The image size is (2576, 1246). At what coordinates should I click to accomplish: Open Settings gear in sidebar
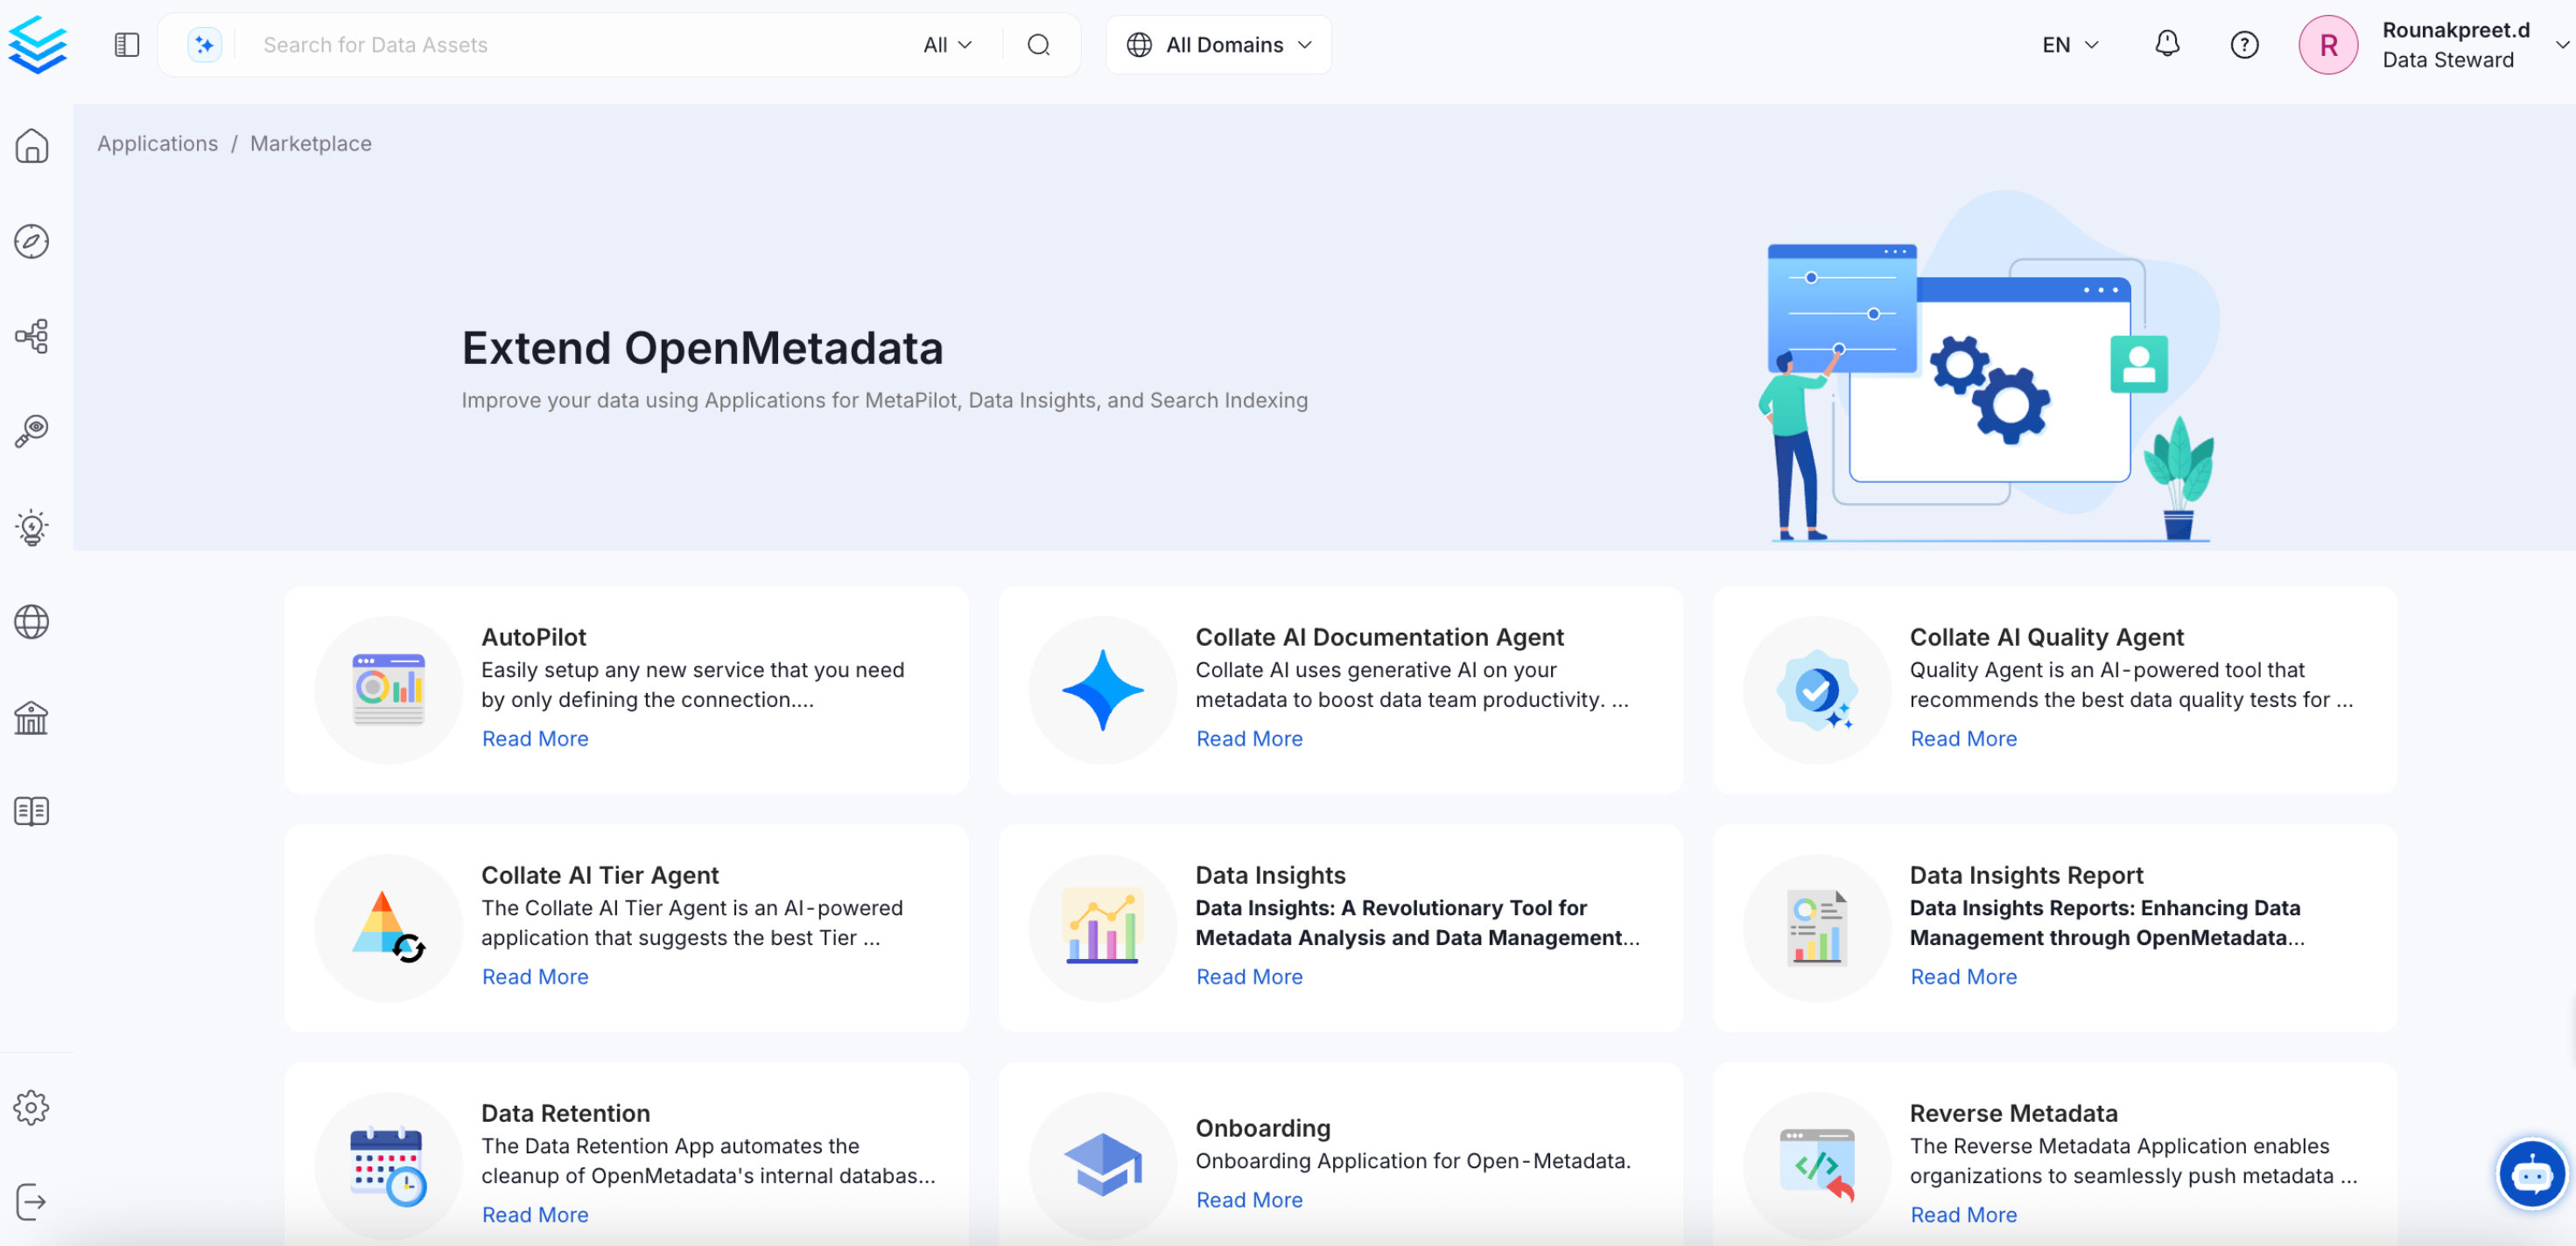pyautogui.click(x=32, y=1108)
